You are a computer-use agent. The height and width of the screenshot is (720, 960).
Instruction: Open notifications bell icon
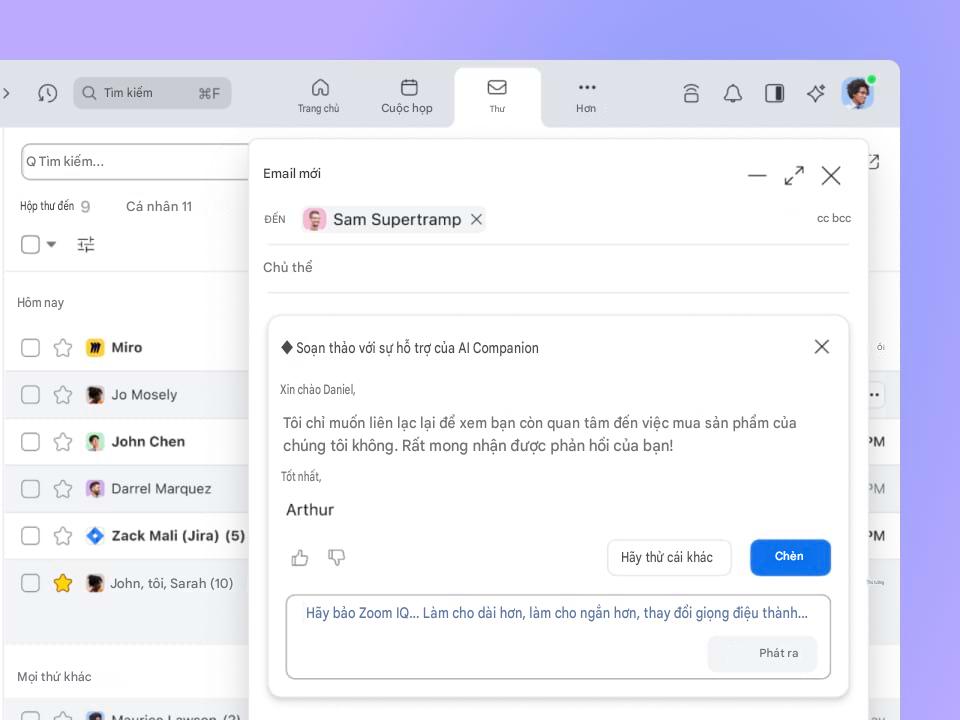(x=733, y=93)
